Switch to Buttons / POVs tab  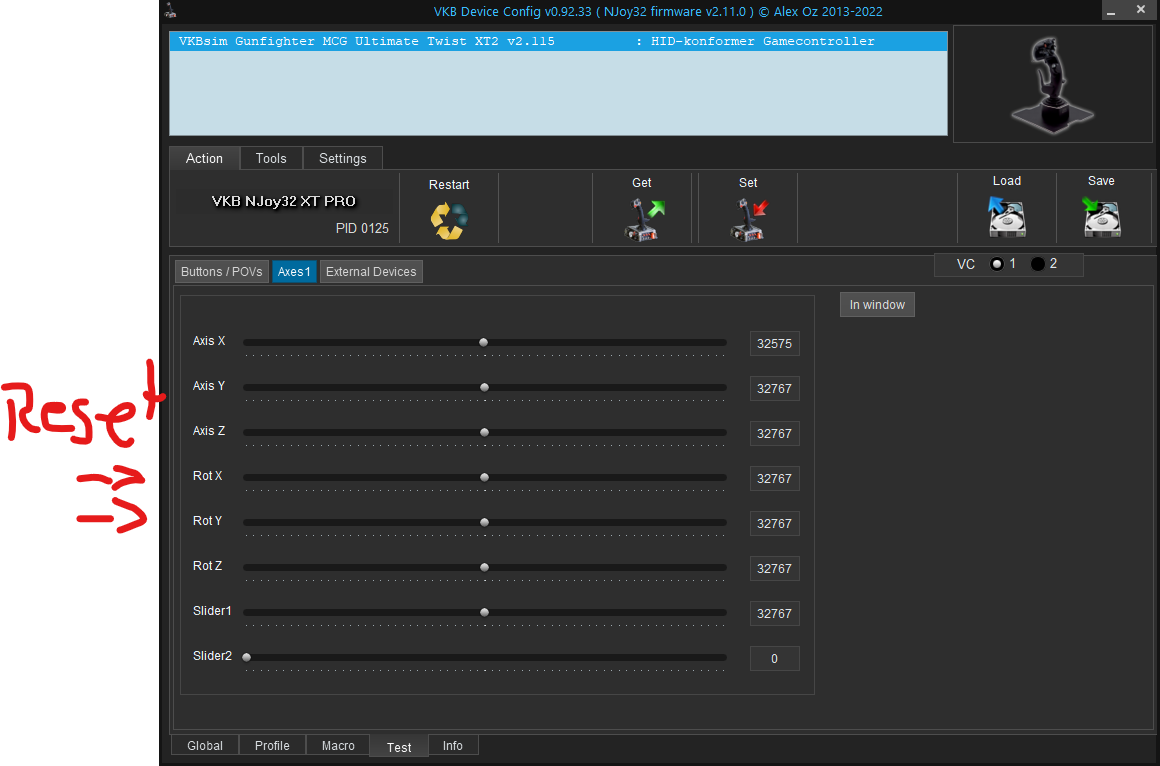[x=222, y=272]
